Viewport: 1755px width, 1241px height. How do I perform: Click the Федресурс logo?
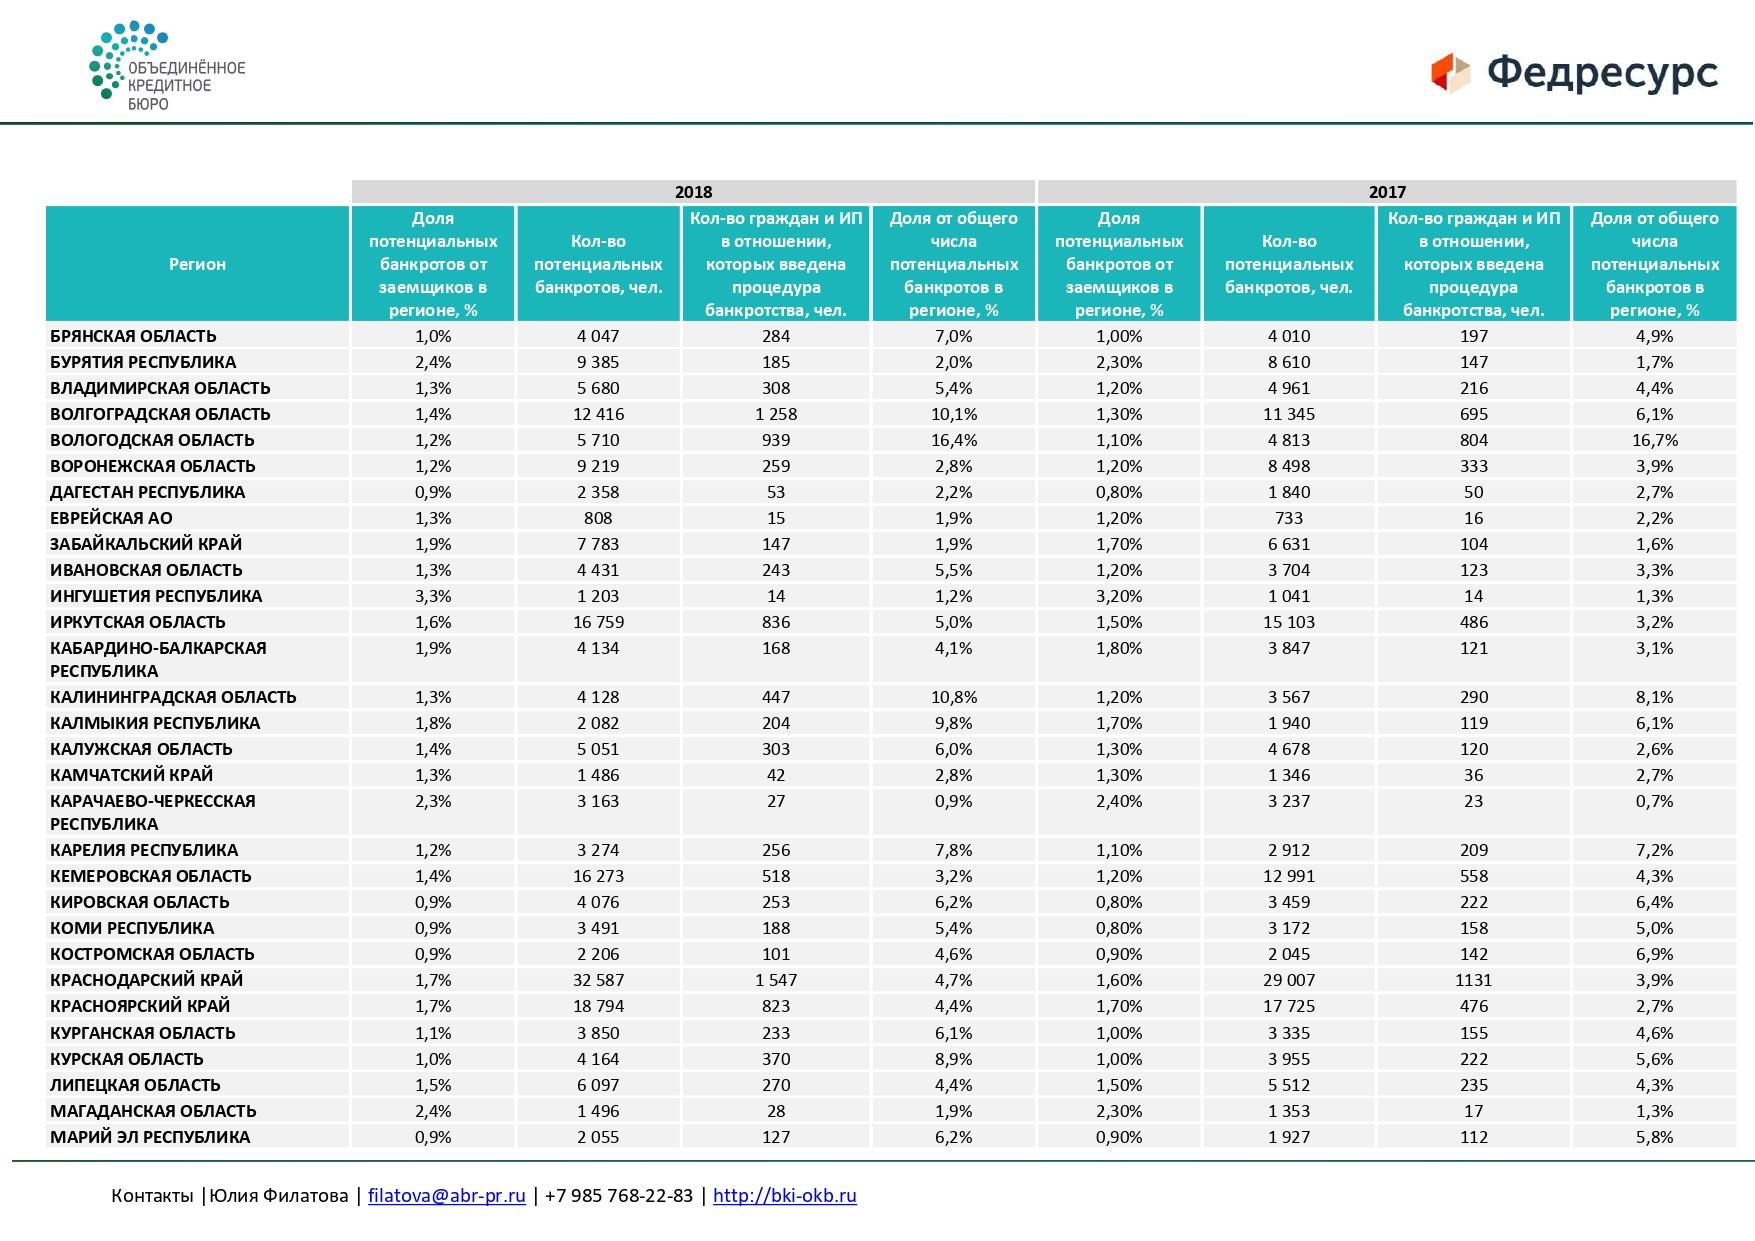point(1574,72)
